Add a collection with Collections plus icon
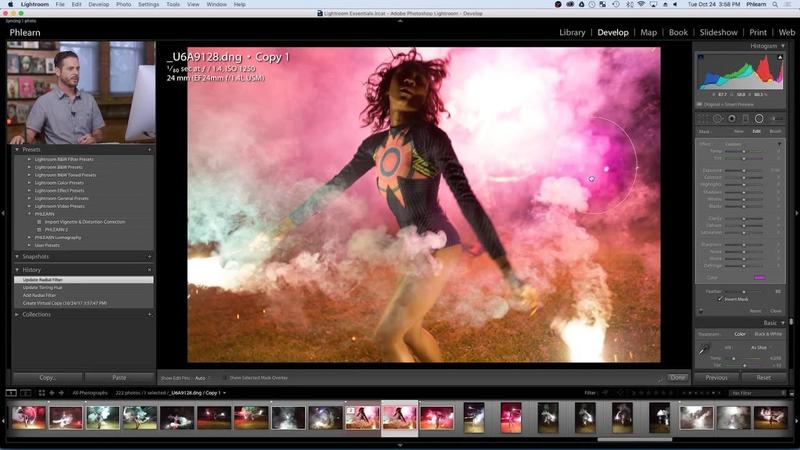This screenshot has width=800, height=450. tap(149, 314)
